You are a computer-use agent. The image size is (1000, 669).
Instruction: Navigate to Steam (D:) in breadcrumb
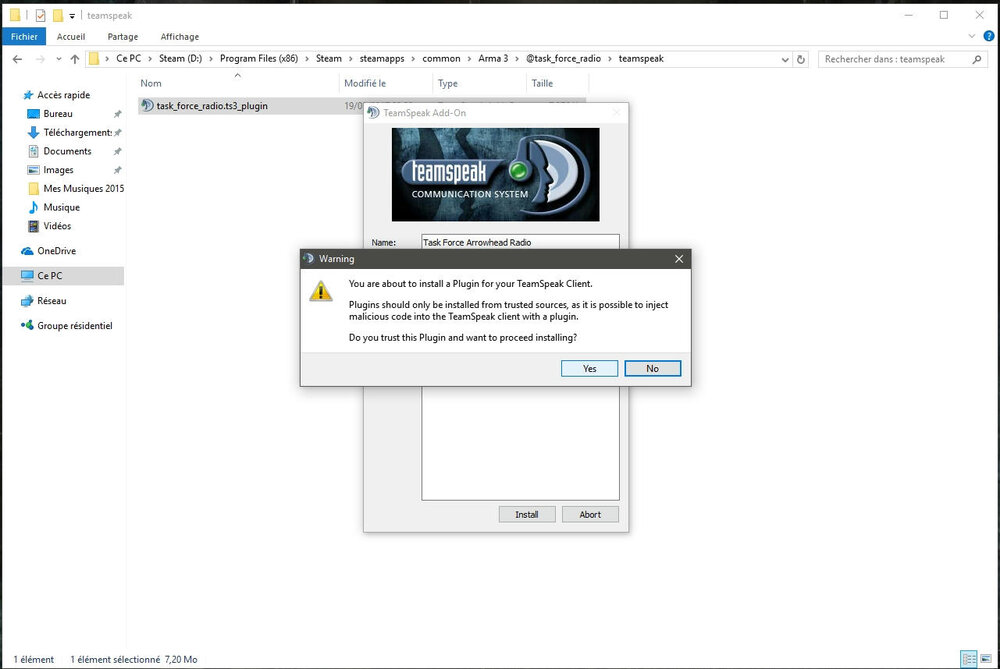pyautogui.click(x=180, y=59)
